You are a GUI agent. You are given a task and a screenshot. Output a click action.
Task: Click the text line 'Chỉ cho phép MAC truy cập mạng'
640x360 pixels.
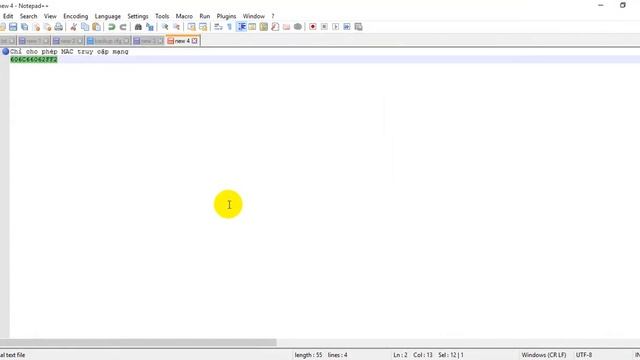pos(69,52)
